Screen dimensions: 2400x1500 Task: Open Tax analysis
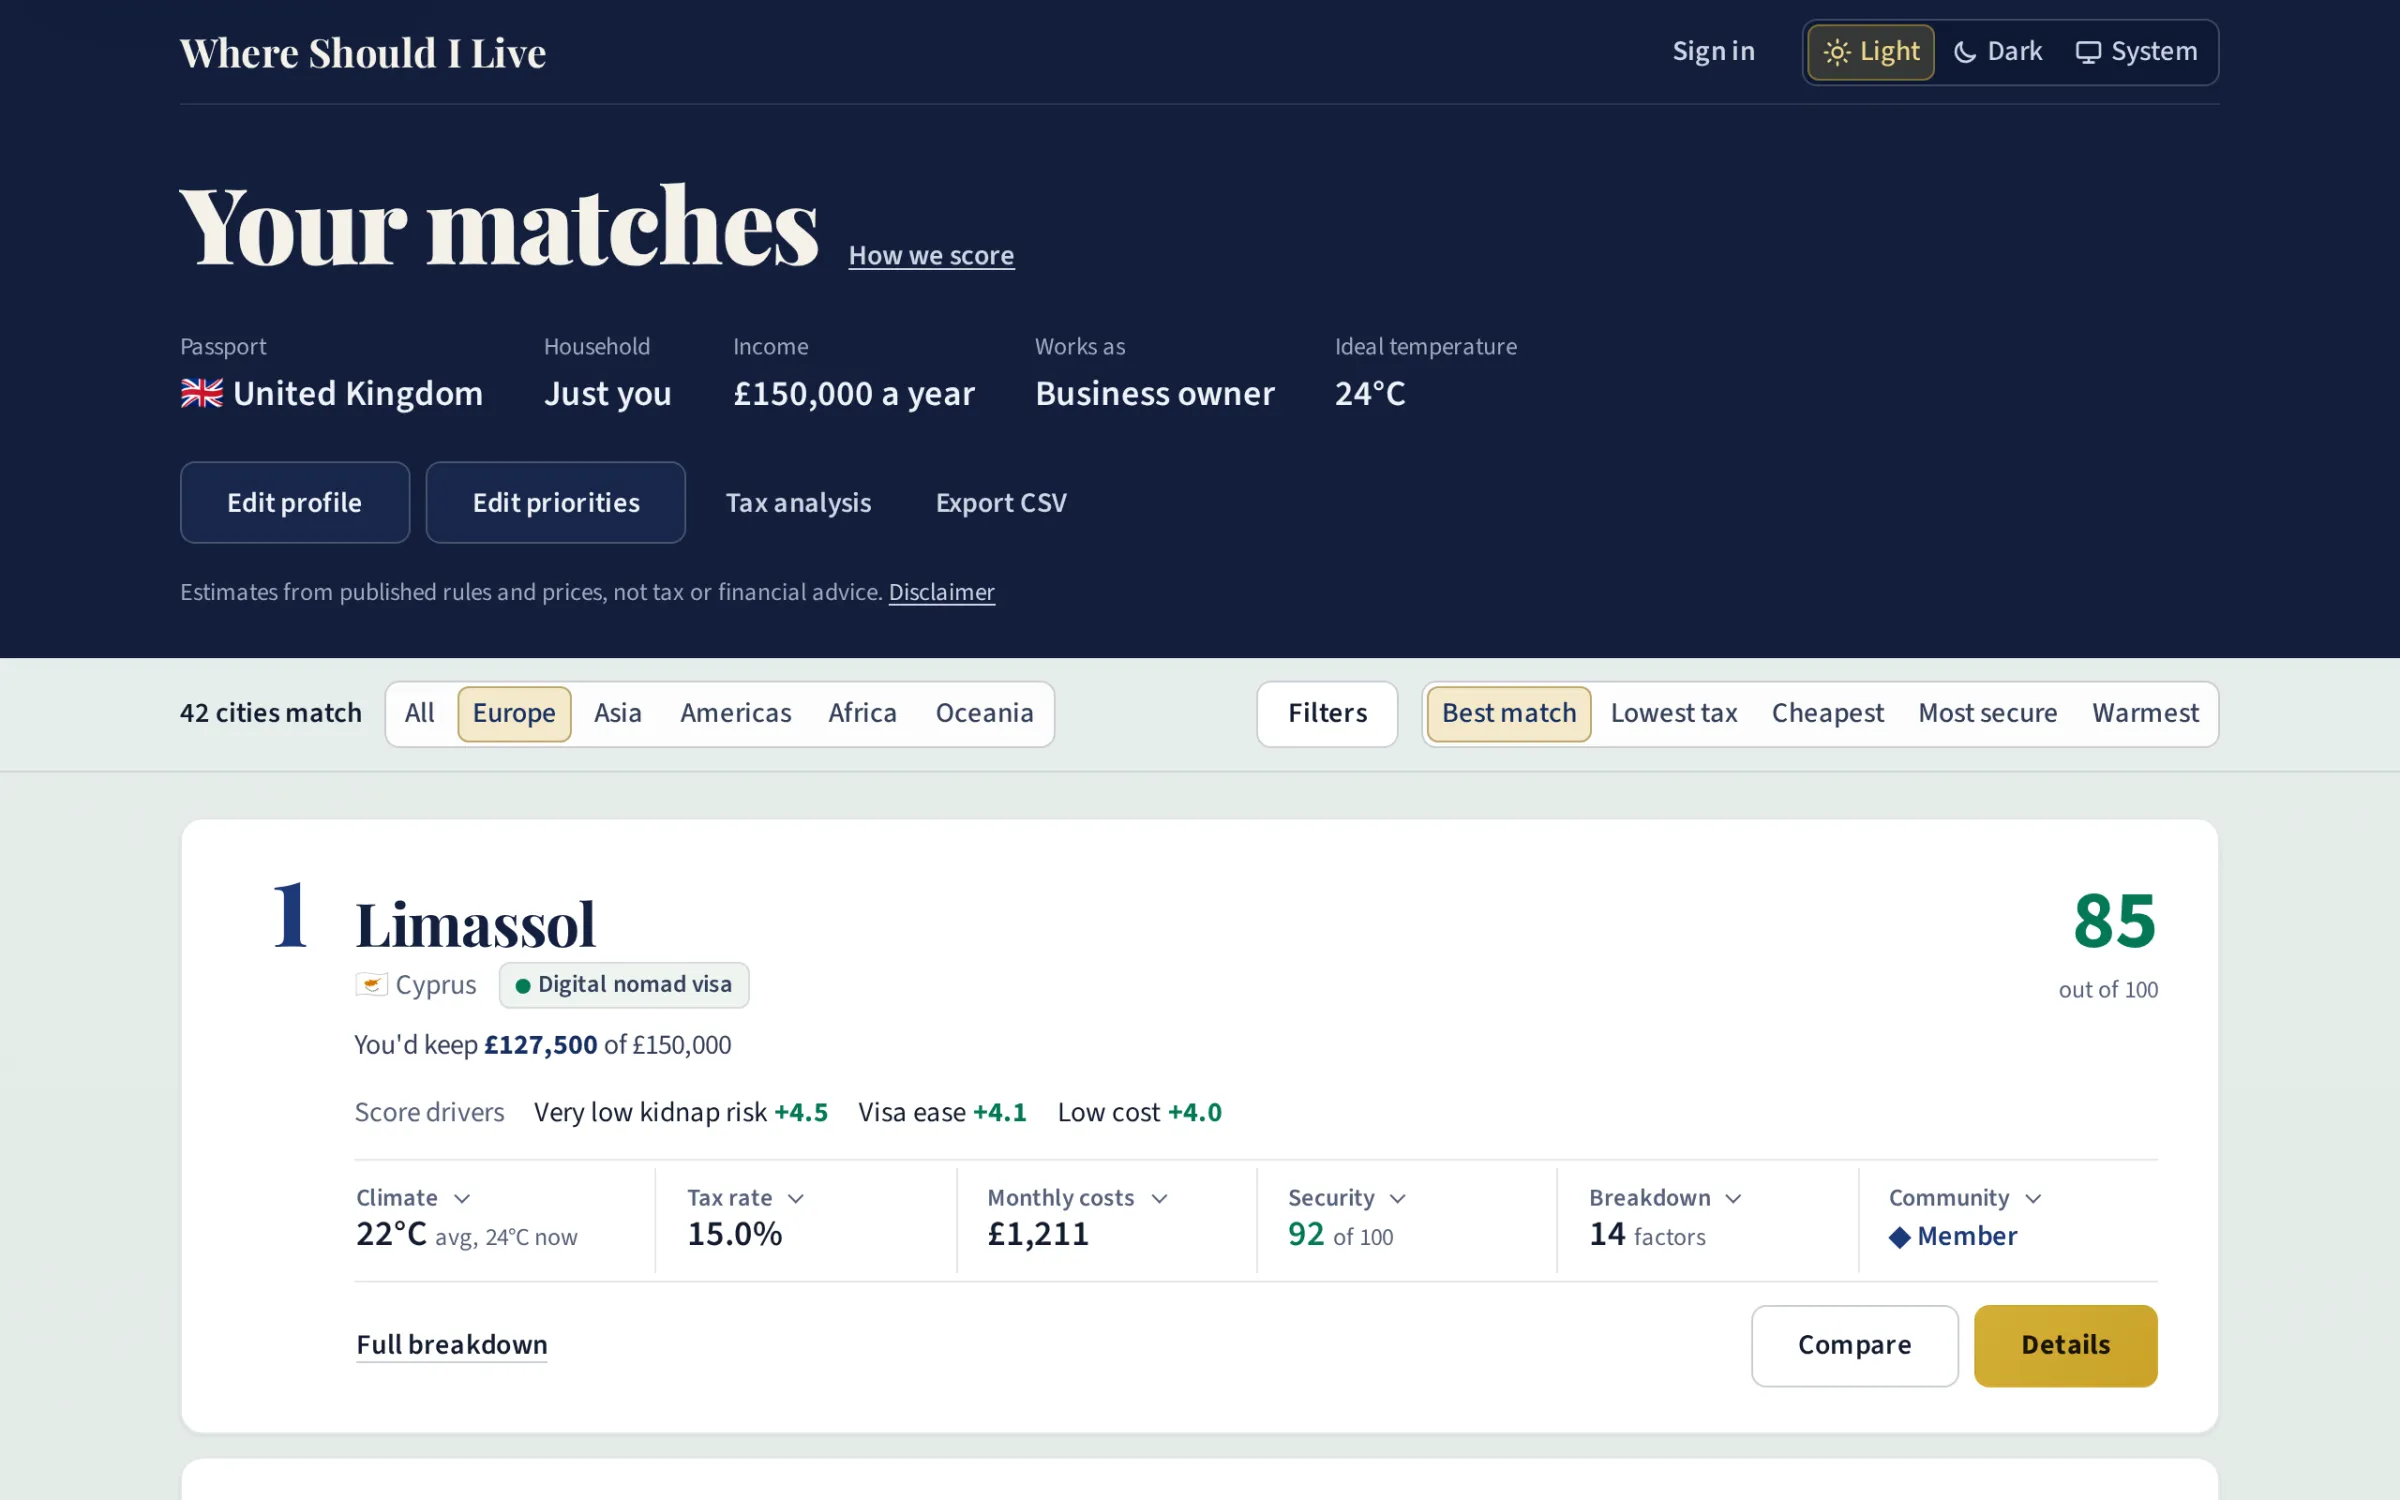click(x=799, y=503)
